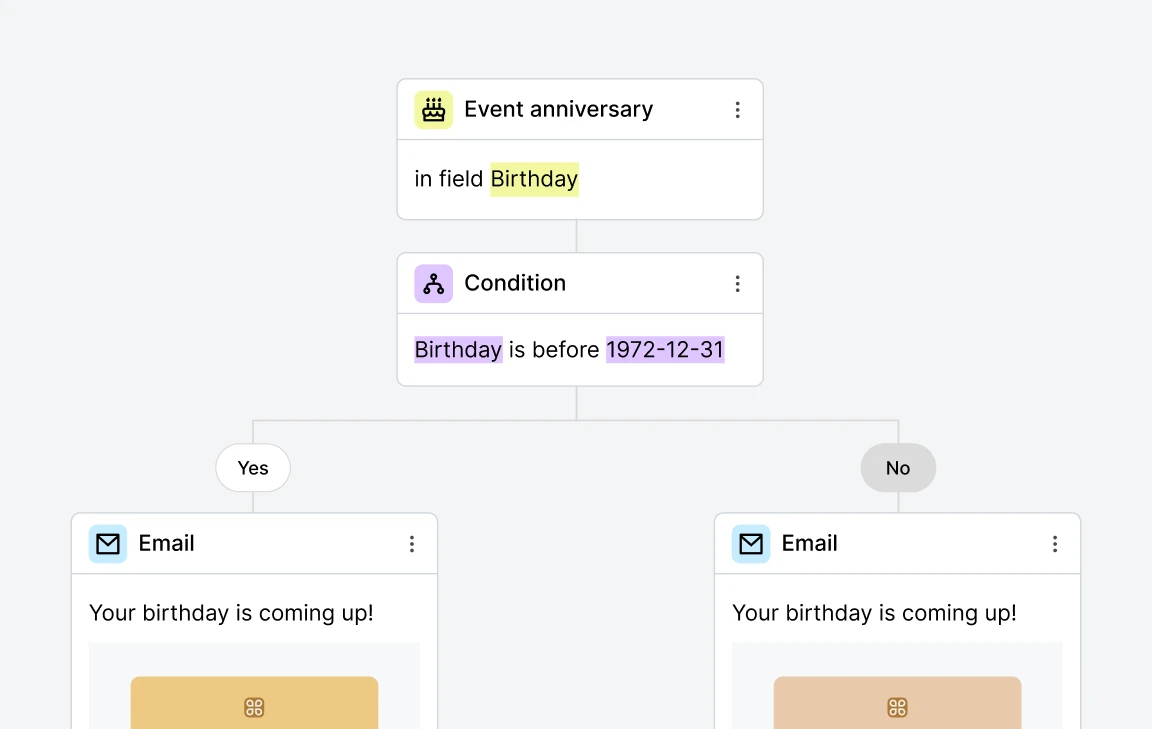
Task: Open the Condition node options menu
Action: (738, 283)
